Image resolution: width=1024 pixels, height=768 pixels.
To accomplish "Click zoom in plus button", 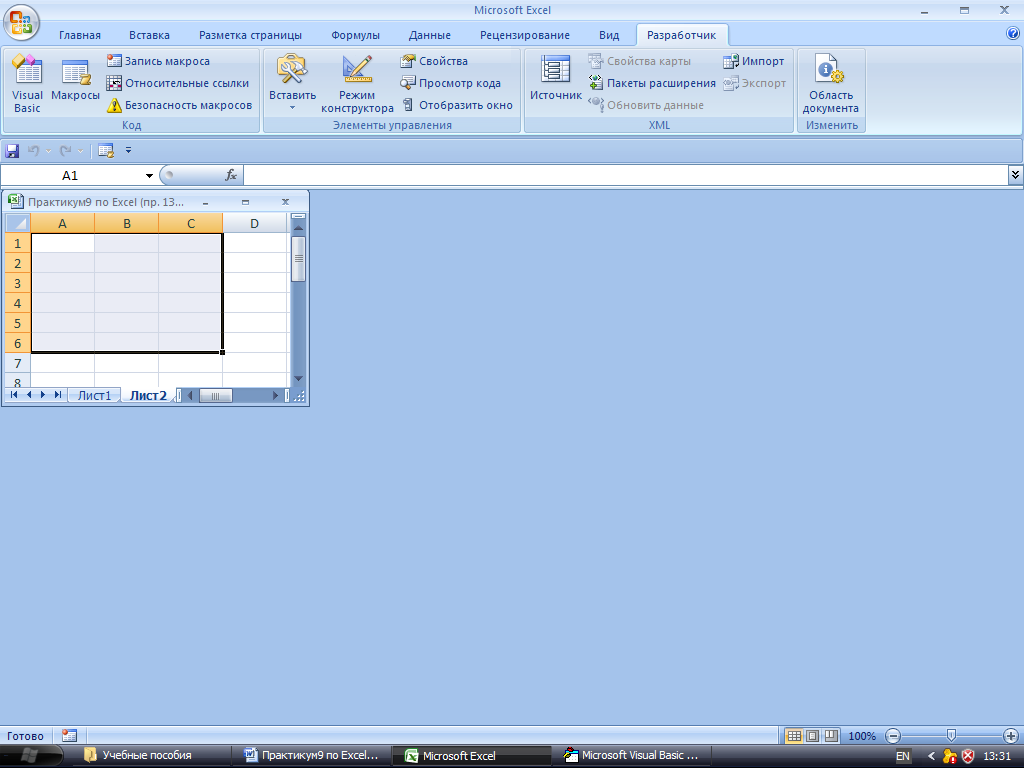I will [x=1010, y=736].
